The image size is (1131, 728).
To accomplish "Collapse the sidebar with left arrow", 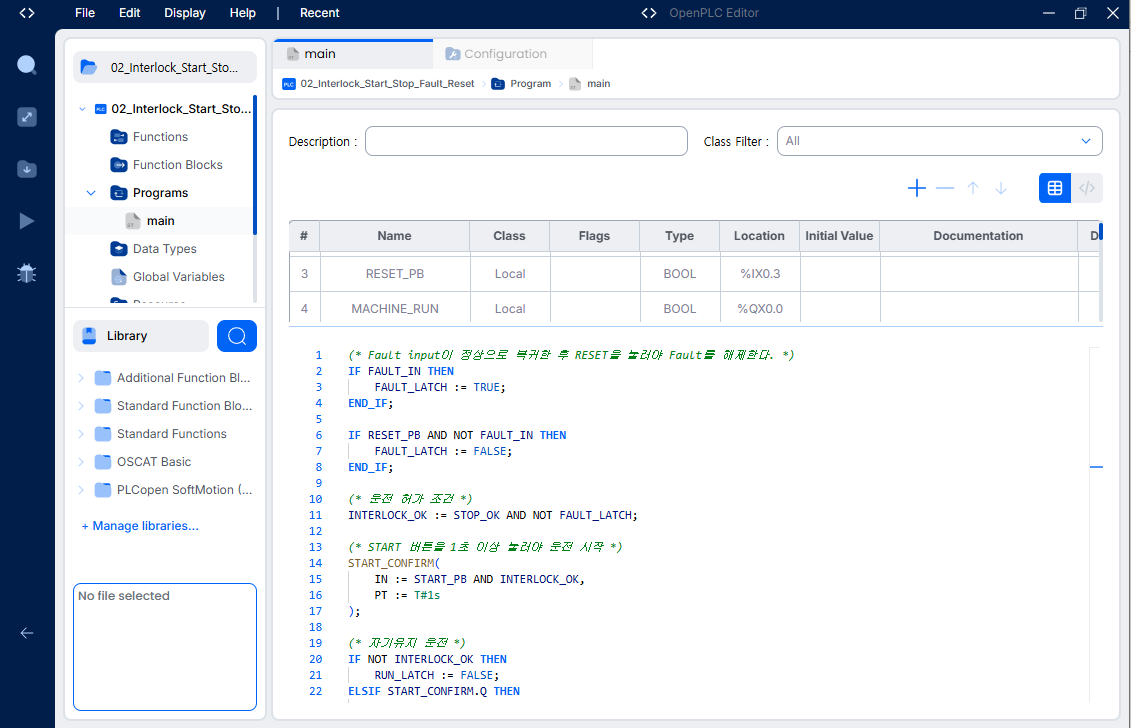I will click(x=27, y=633).
